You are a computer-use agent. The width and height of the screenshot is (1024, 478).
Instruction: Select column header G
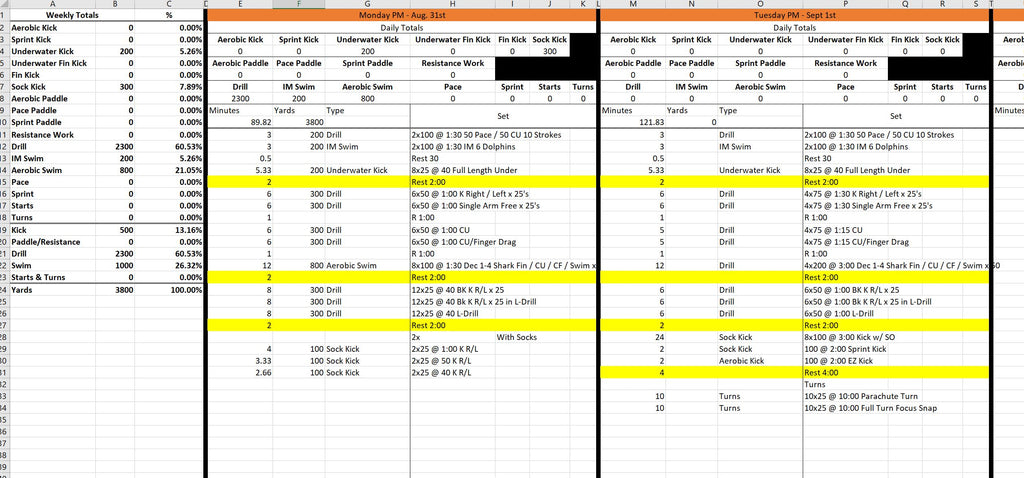(x=367, y=5)
